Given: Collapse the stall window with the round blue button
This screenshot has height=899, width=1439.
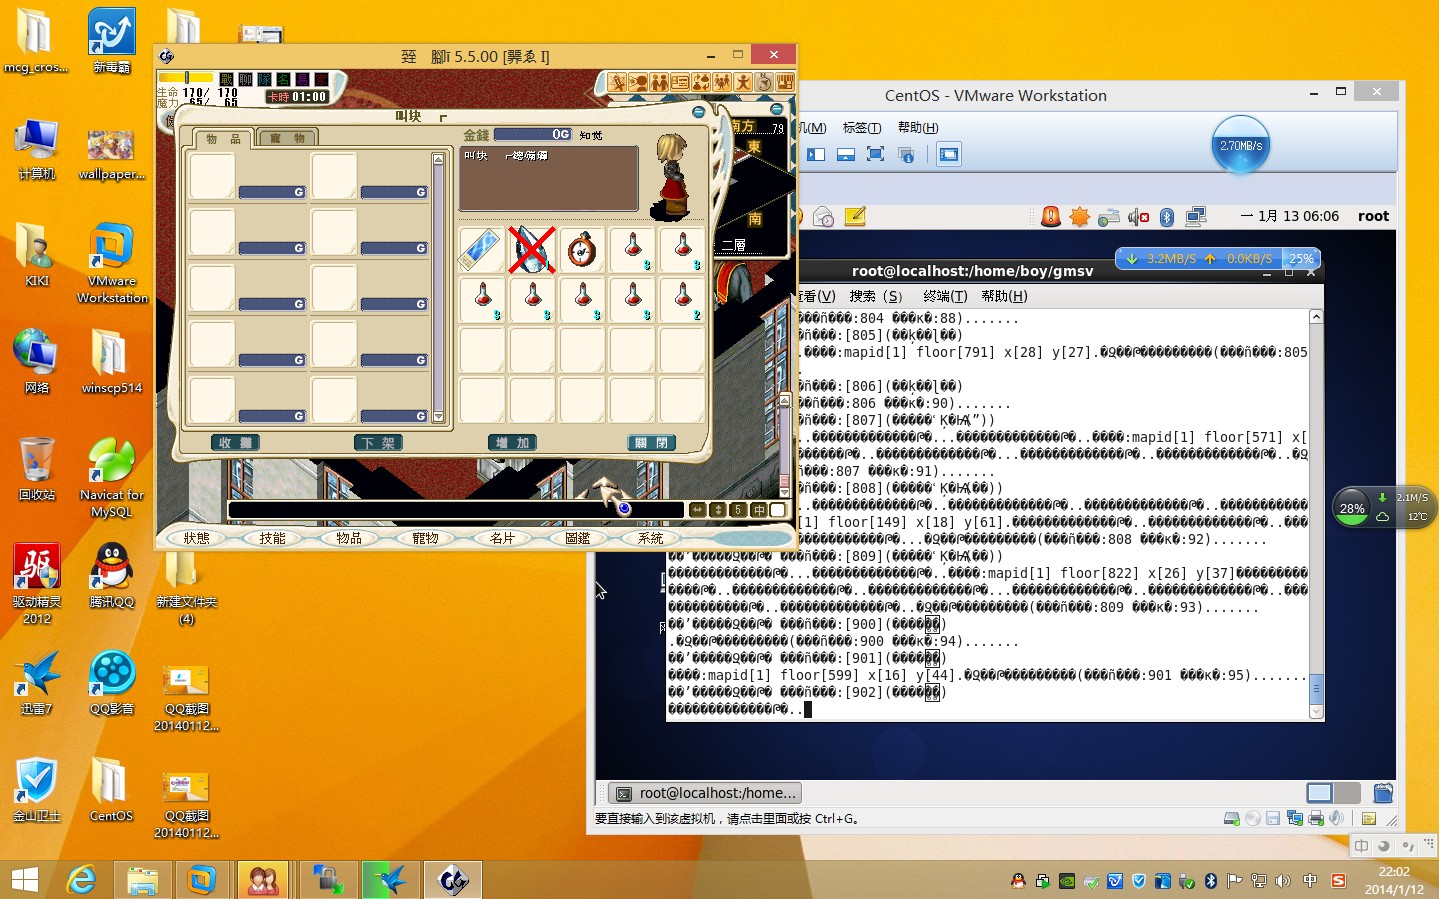Looking at the screenshot, I should 699,112.
